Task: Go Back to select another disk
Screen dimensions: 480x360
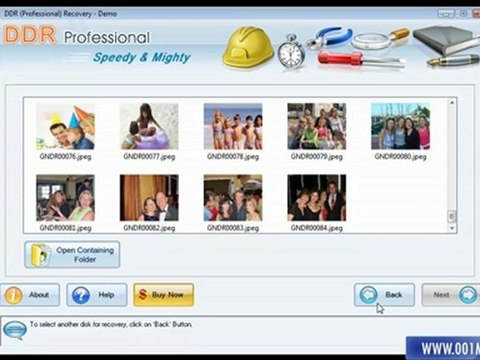Action: click(x=384, y=295)
